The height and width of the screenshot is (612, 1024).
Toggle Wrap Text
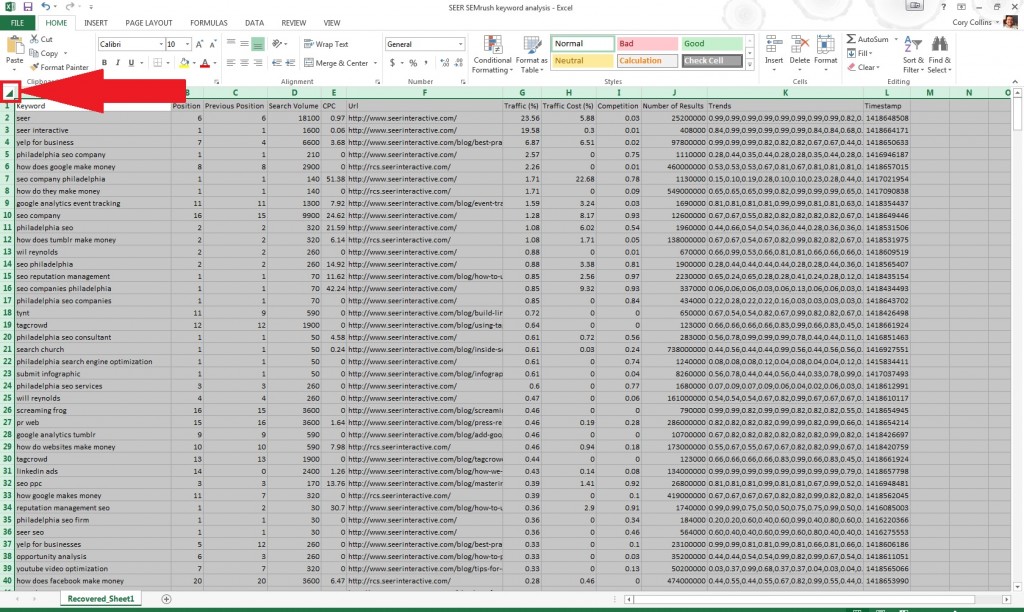[326, 44]
